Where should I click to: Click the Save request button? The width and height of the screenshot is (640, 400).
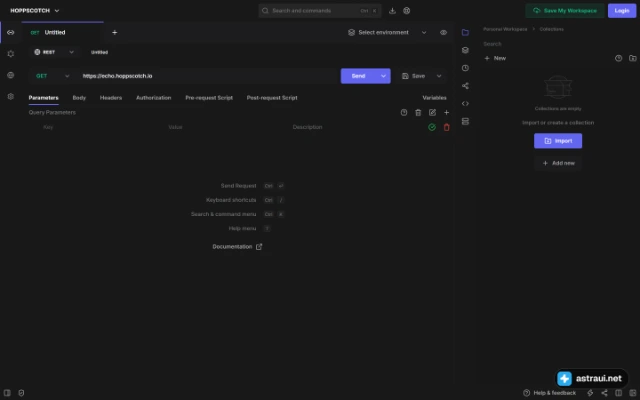click(414, 76)
